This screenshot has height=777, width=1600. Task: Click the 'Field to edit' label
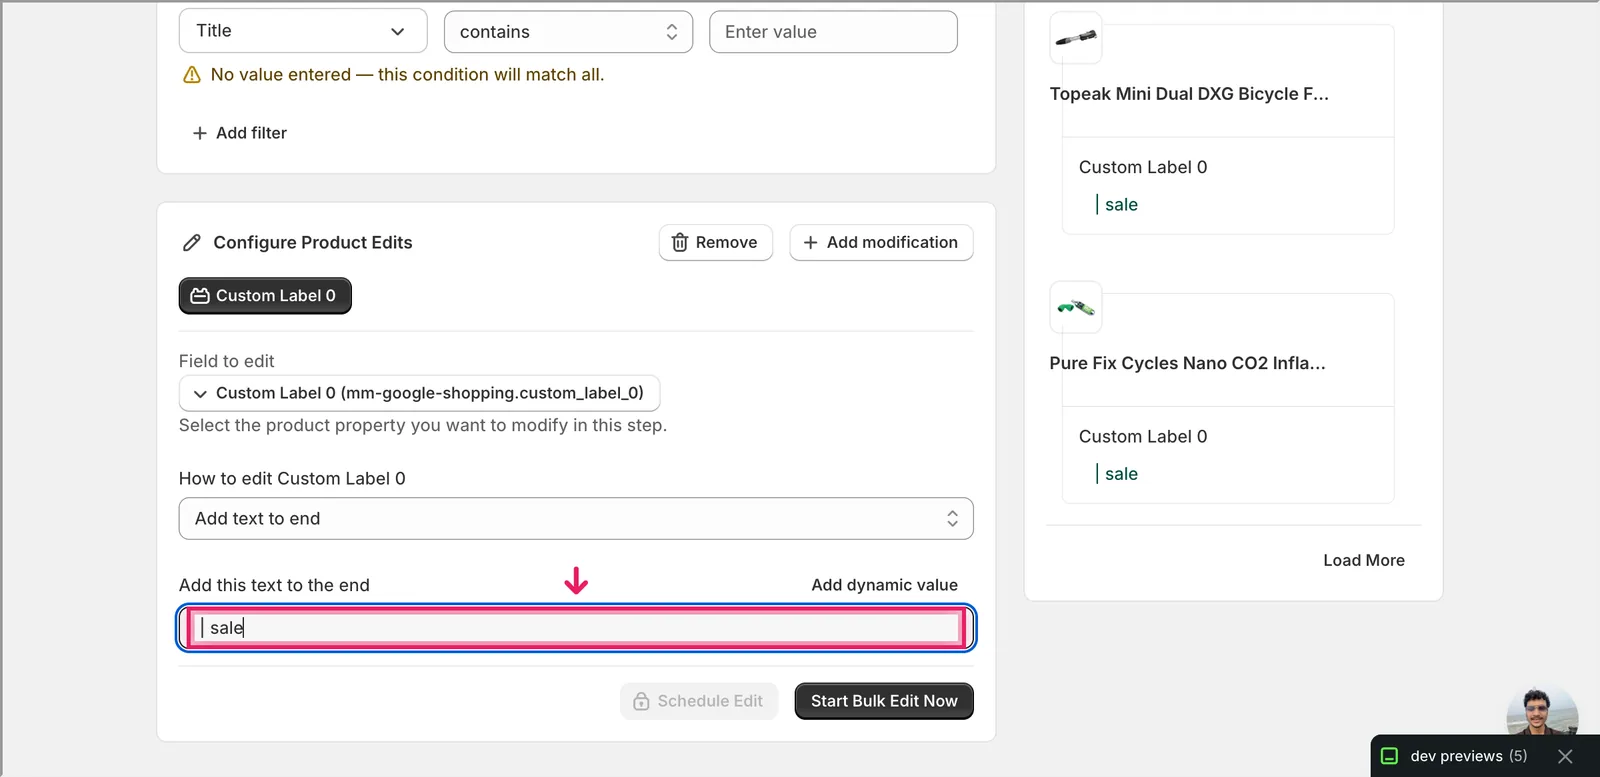click(226, 361)
